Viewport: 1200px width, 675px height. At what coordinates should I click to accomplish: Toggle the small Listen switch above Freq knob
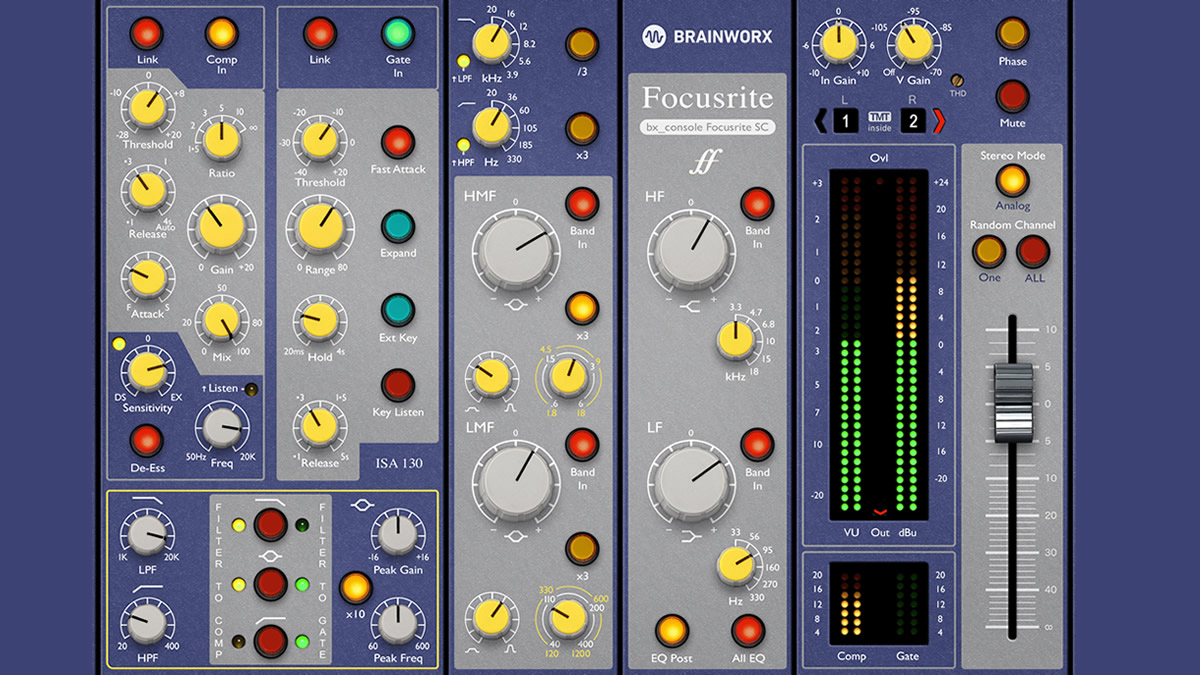[x=250, y=388]
